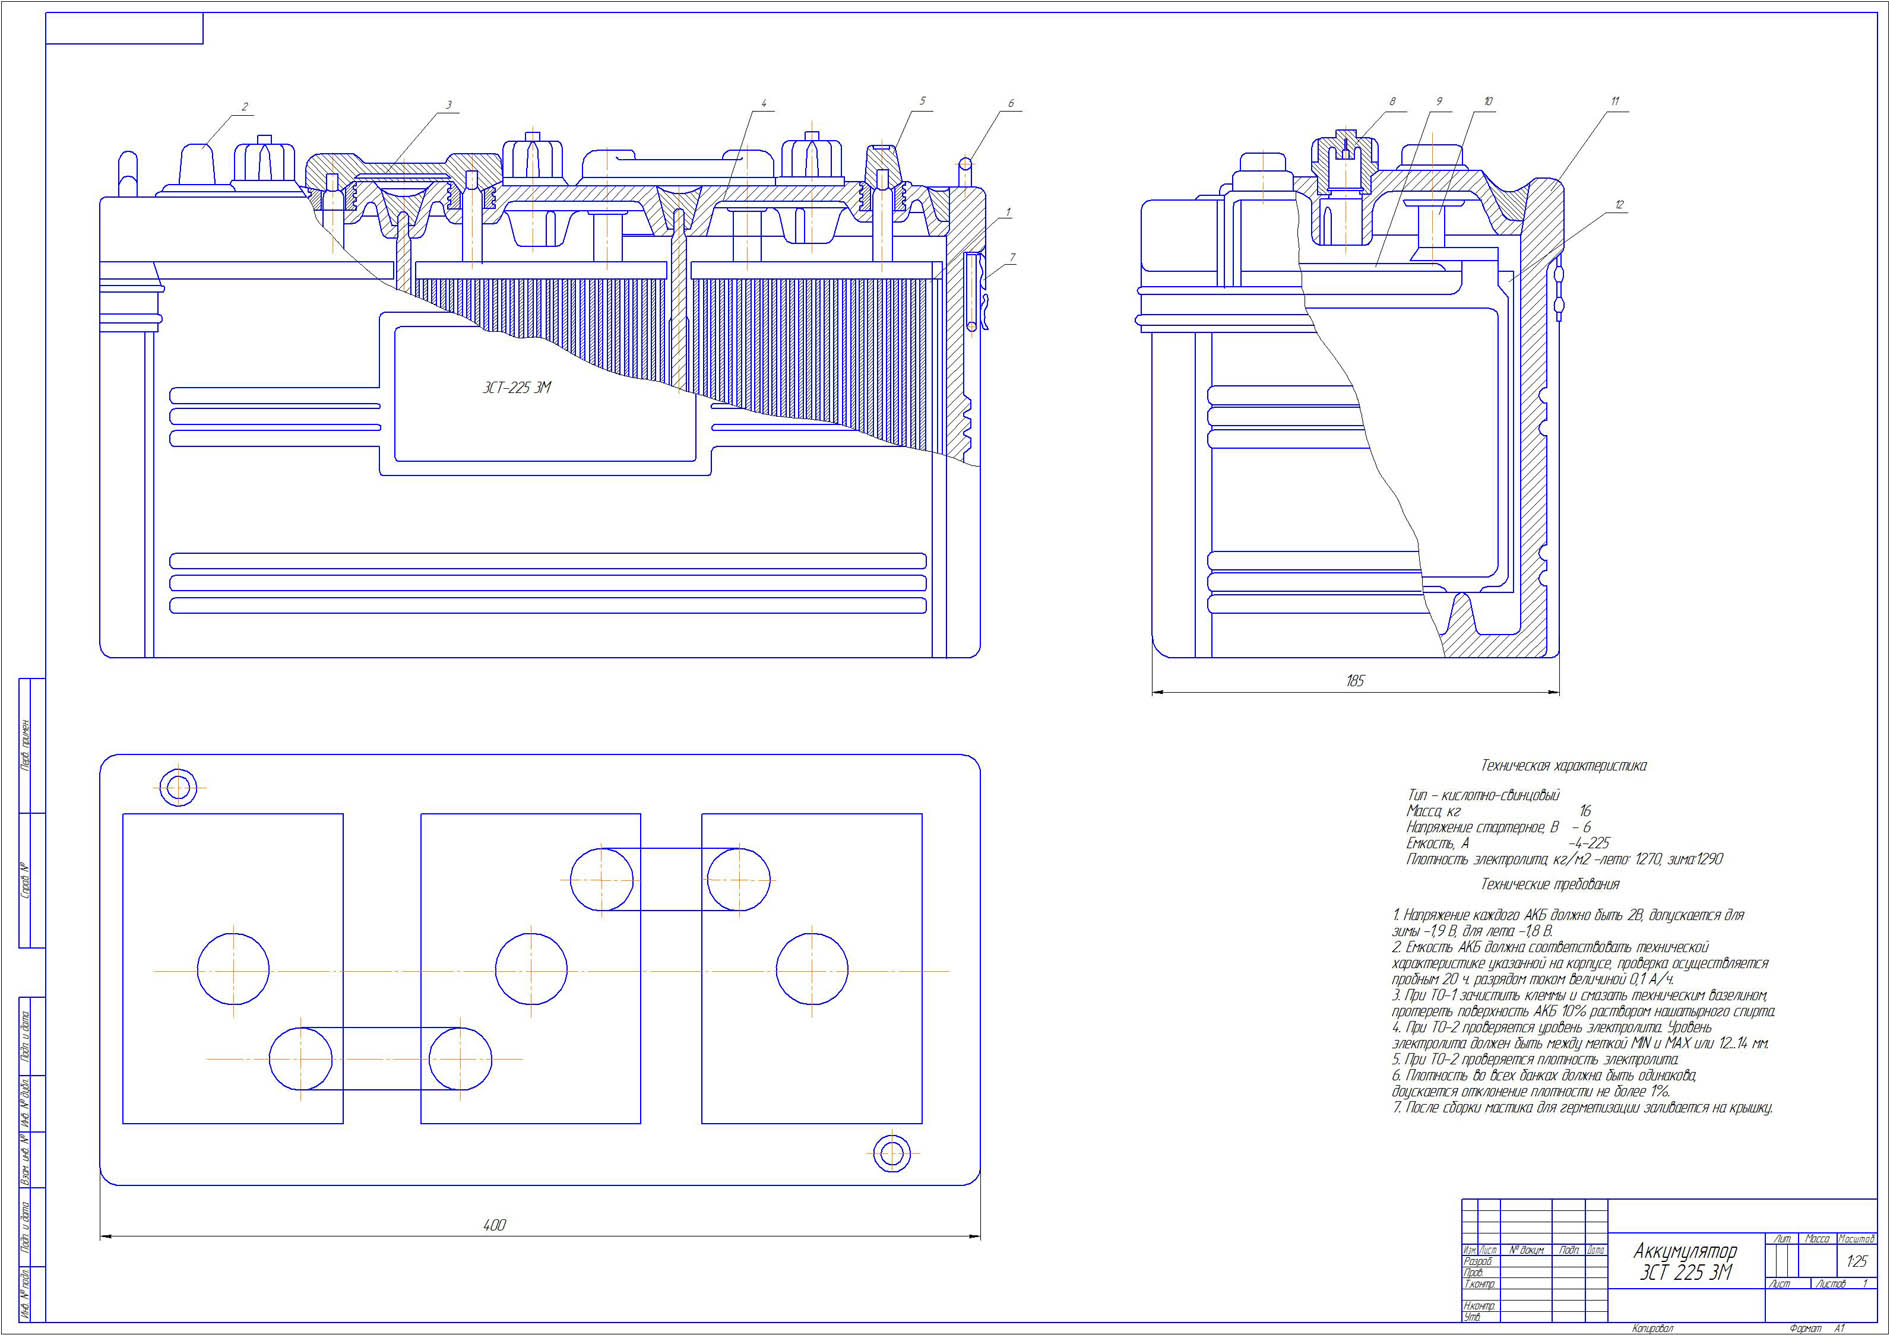Click callout number 11 in the side view

(1615, 101)
